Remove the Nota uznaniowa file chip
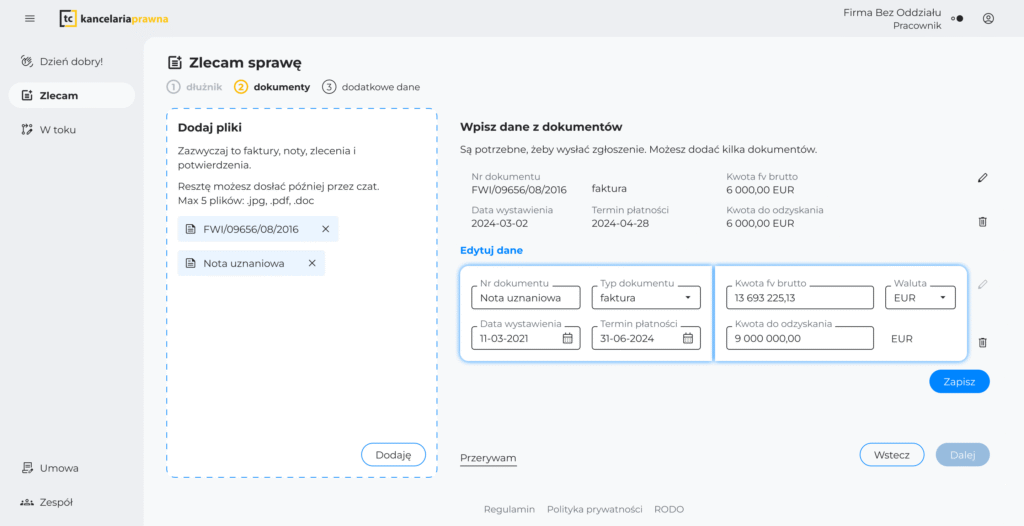 click(312, 263)
